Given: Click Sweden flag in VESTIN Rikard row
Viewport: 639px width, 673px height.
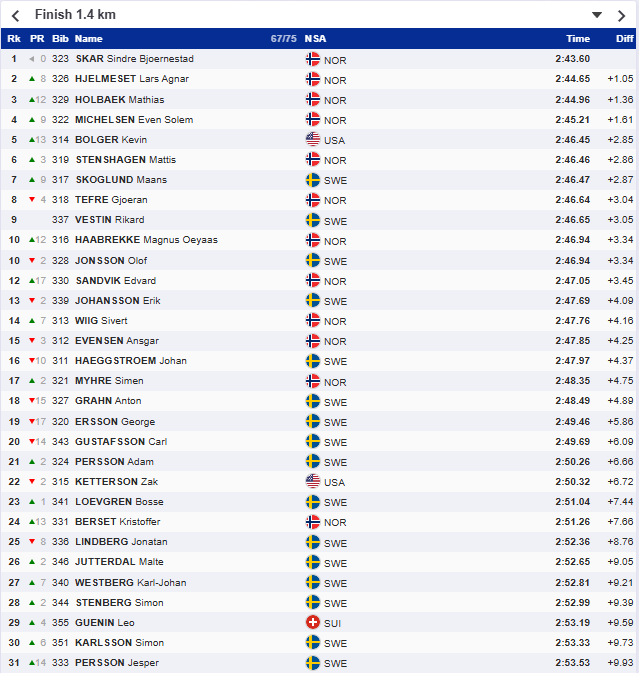Looking at the screenshot, I should pos(313,220).
